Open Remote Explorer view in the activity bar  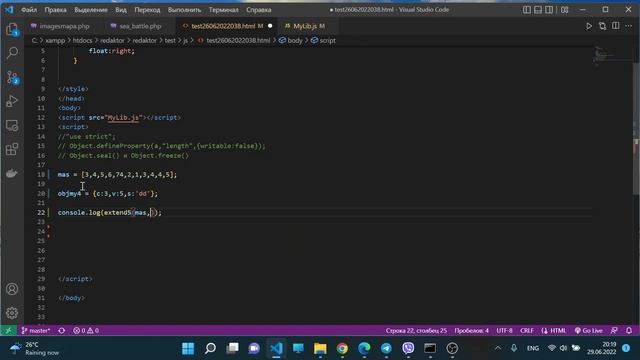point(12,125)
